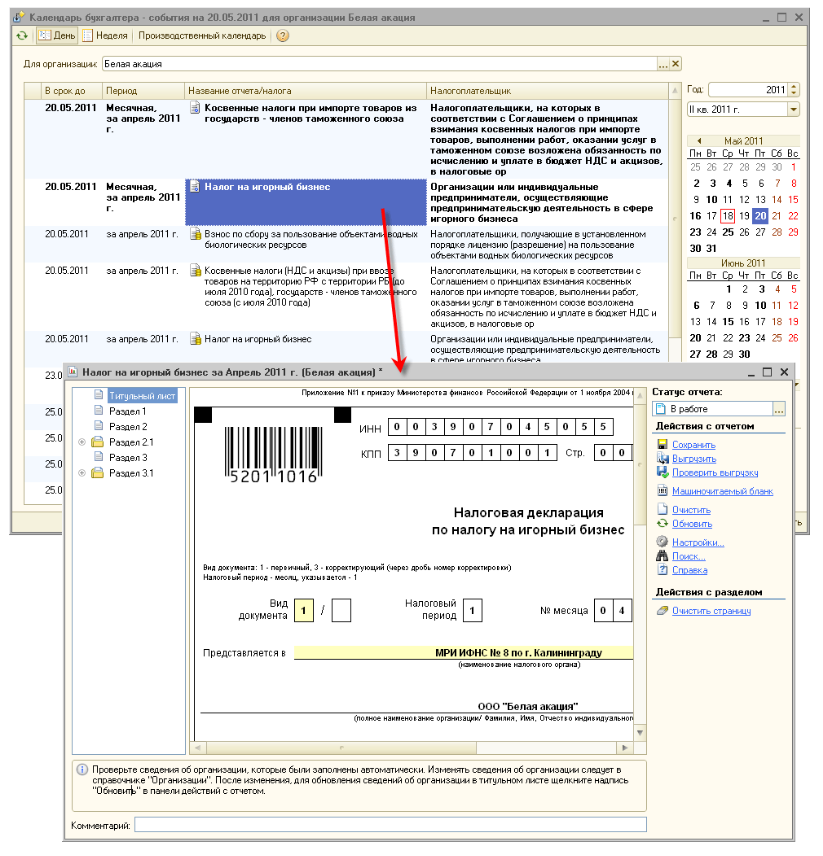Click the gear icon beside Настройки
Screen dimensions: 823x856
coord(662,543)
